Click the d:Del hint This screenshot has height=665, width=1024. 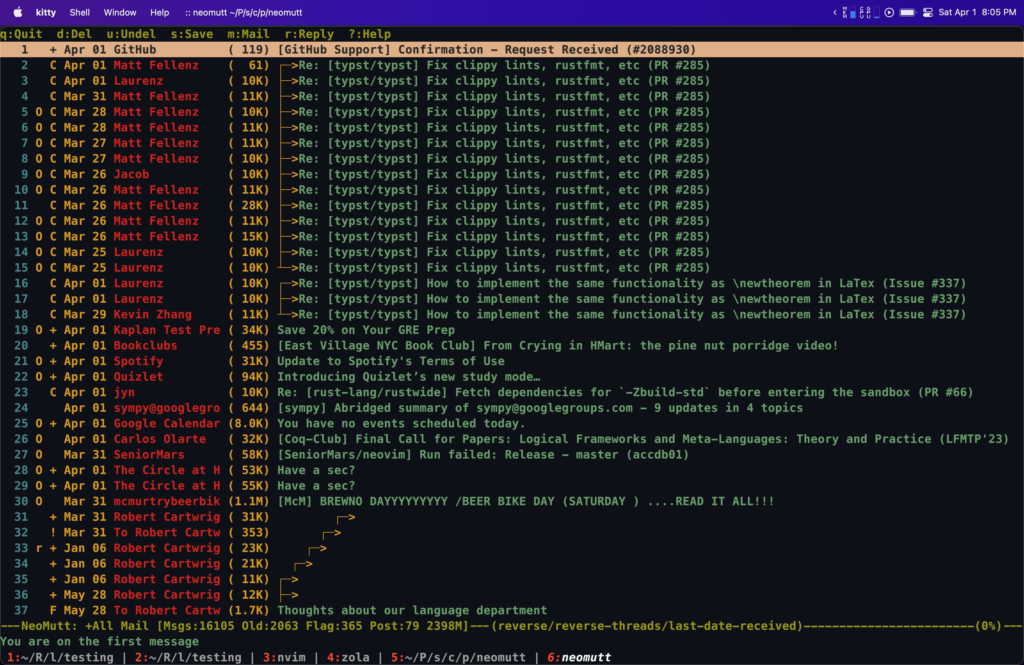tap(74, 34)
